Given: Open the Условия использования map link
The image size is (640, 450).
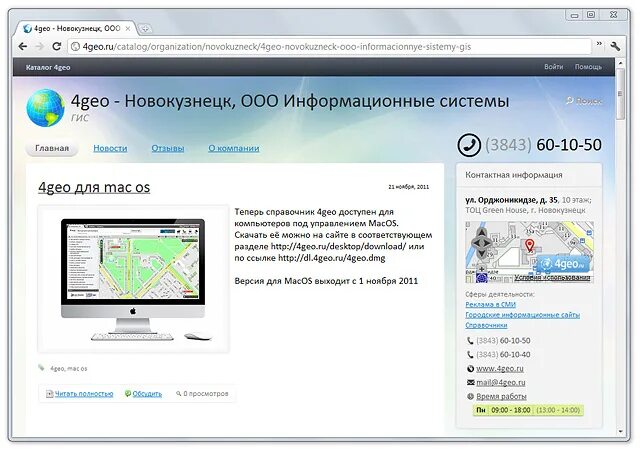Looking at the screenshot, I should point(552,278).
